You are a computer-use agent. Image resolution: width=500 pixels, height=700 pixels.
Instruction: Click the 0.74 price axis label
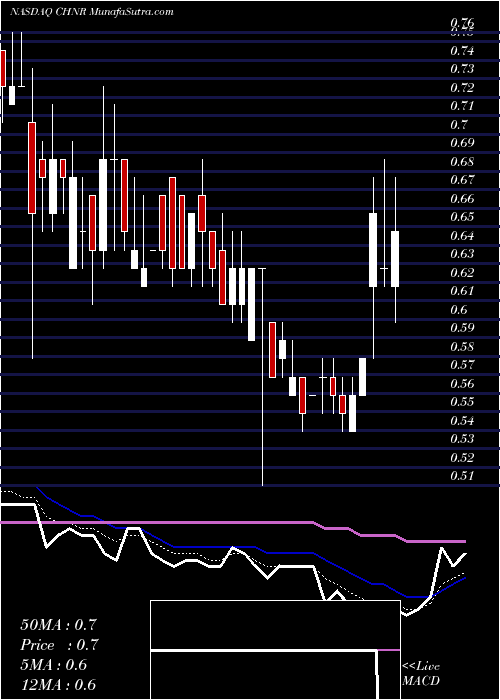pos(462,51)
